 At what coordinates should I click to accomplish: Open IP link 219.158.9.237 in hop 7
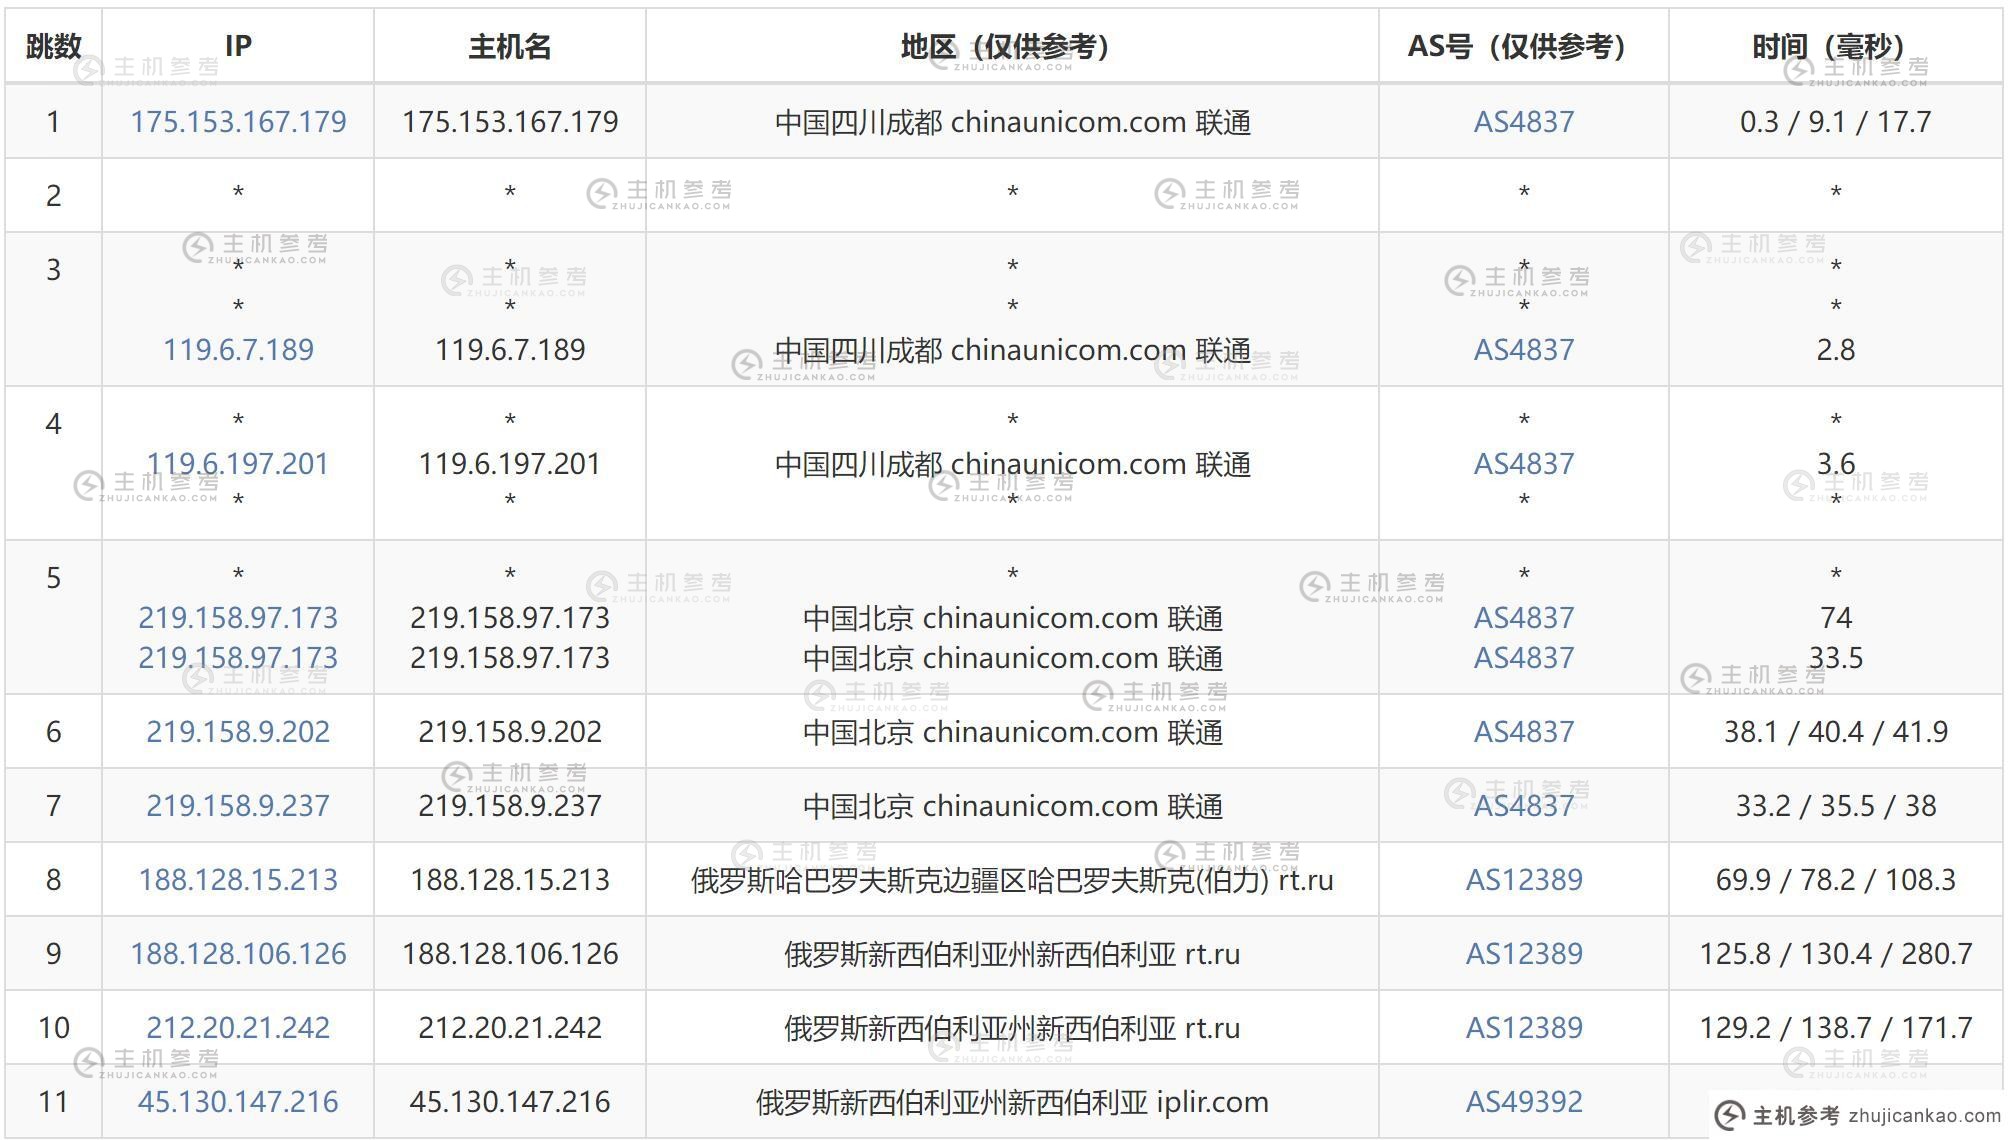click(x=238, y=806)
